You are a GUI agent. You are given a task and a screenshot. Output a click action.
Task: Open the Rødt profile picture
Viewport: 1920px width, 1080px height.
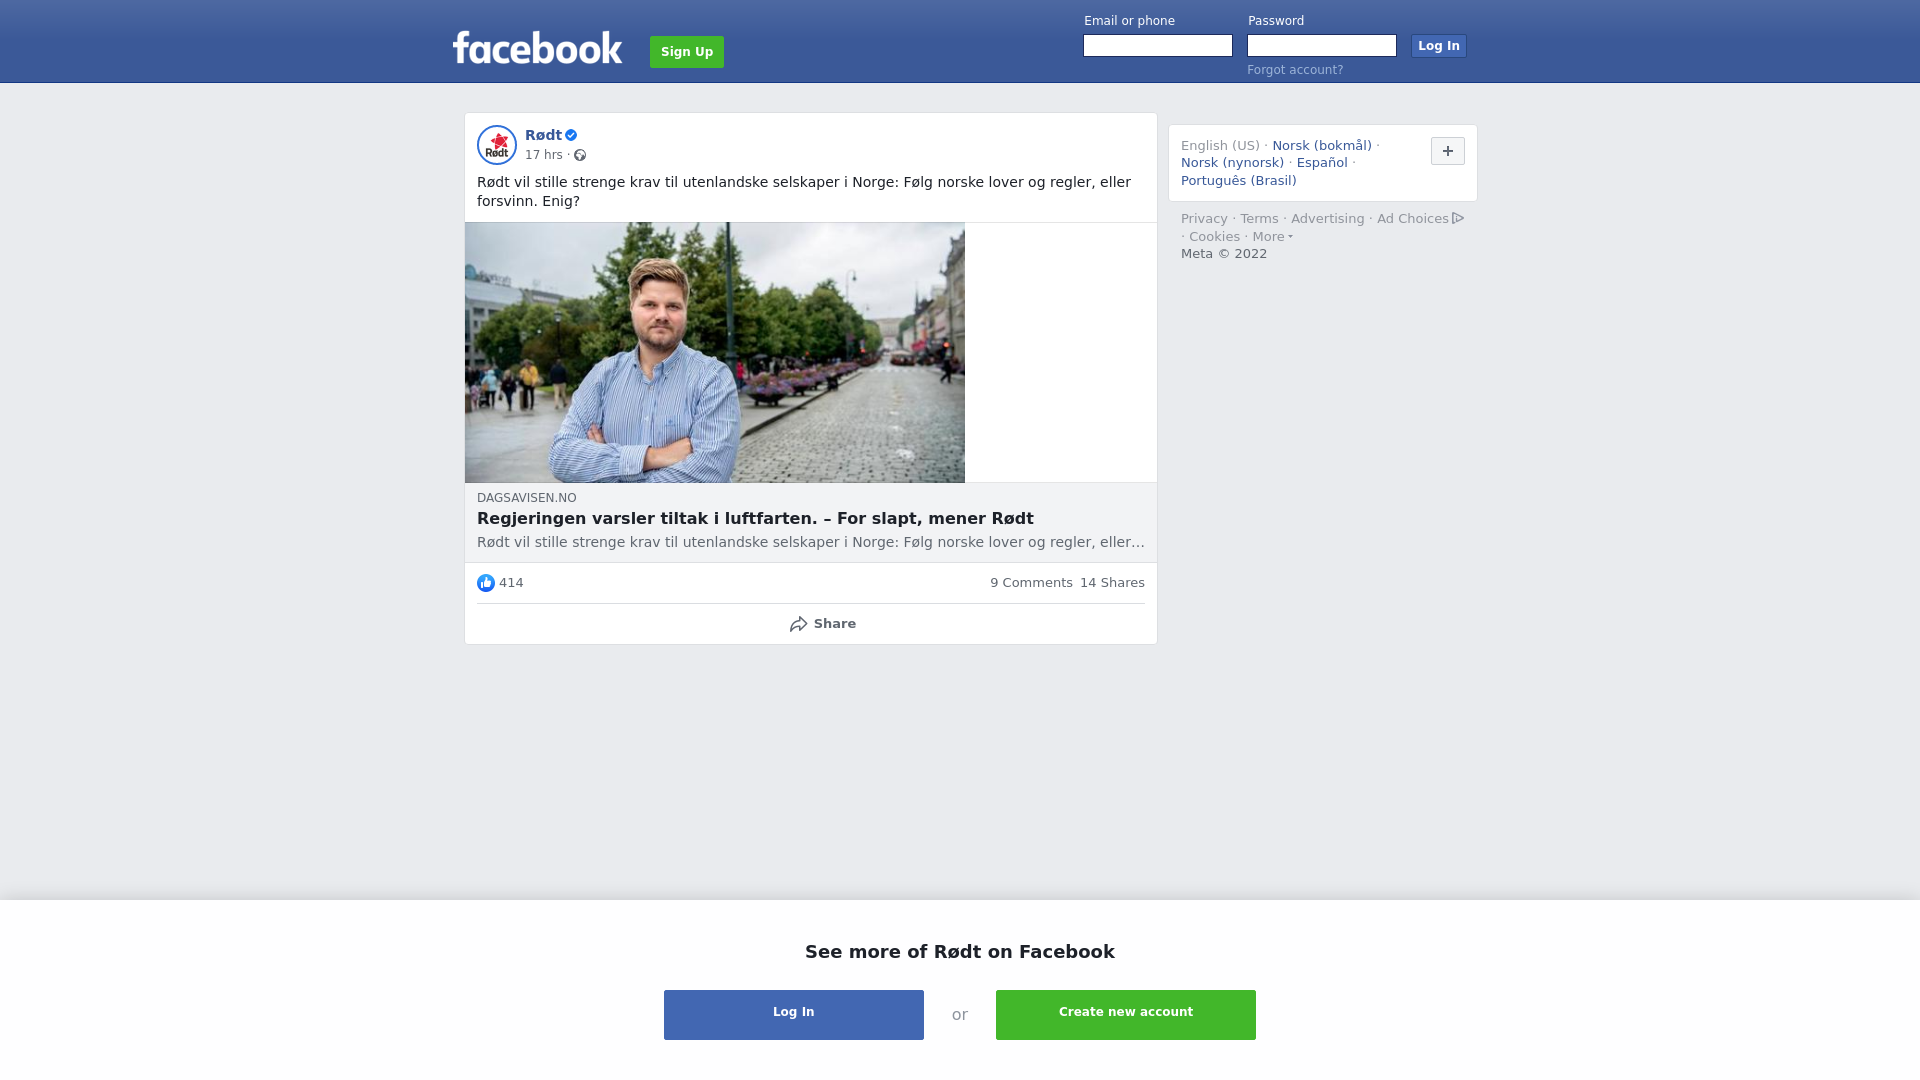[497, 145]
